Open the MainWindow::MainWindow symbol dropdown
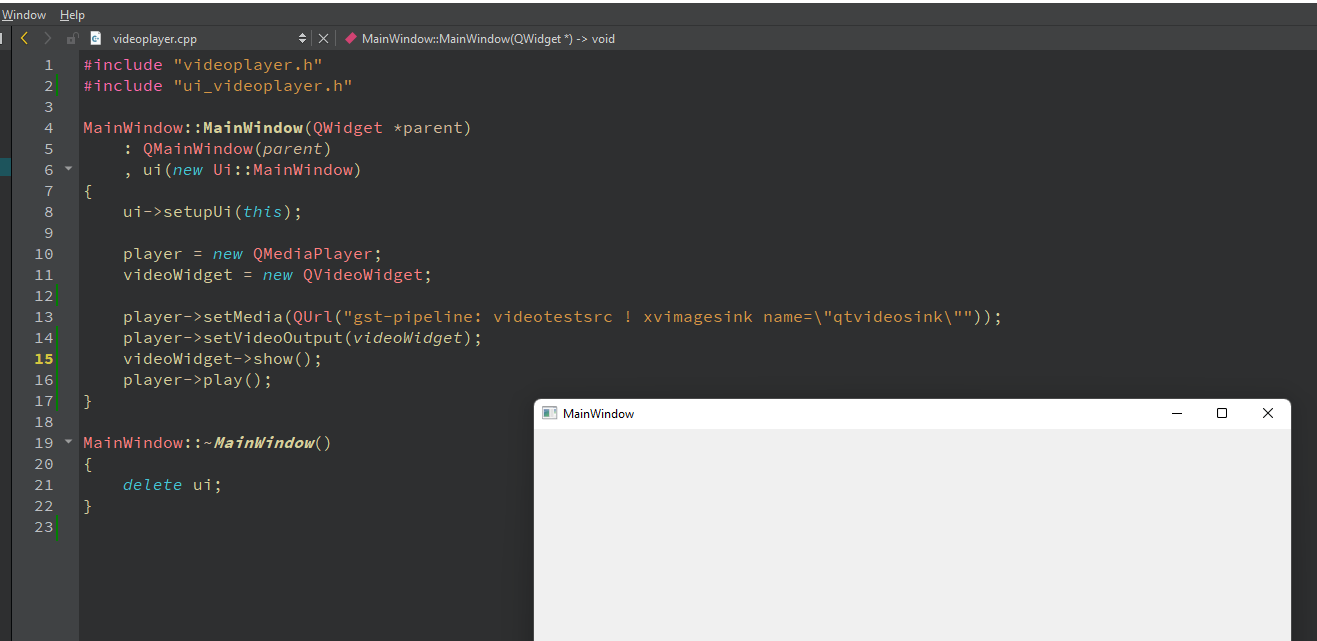1317x641 pixels. click(488, 39)
